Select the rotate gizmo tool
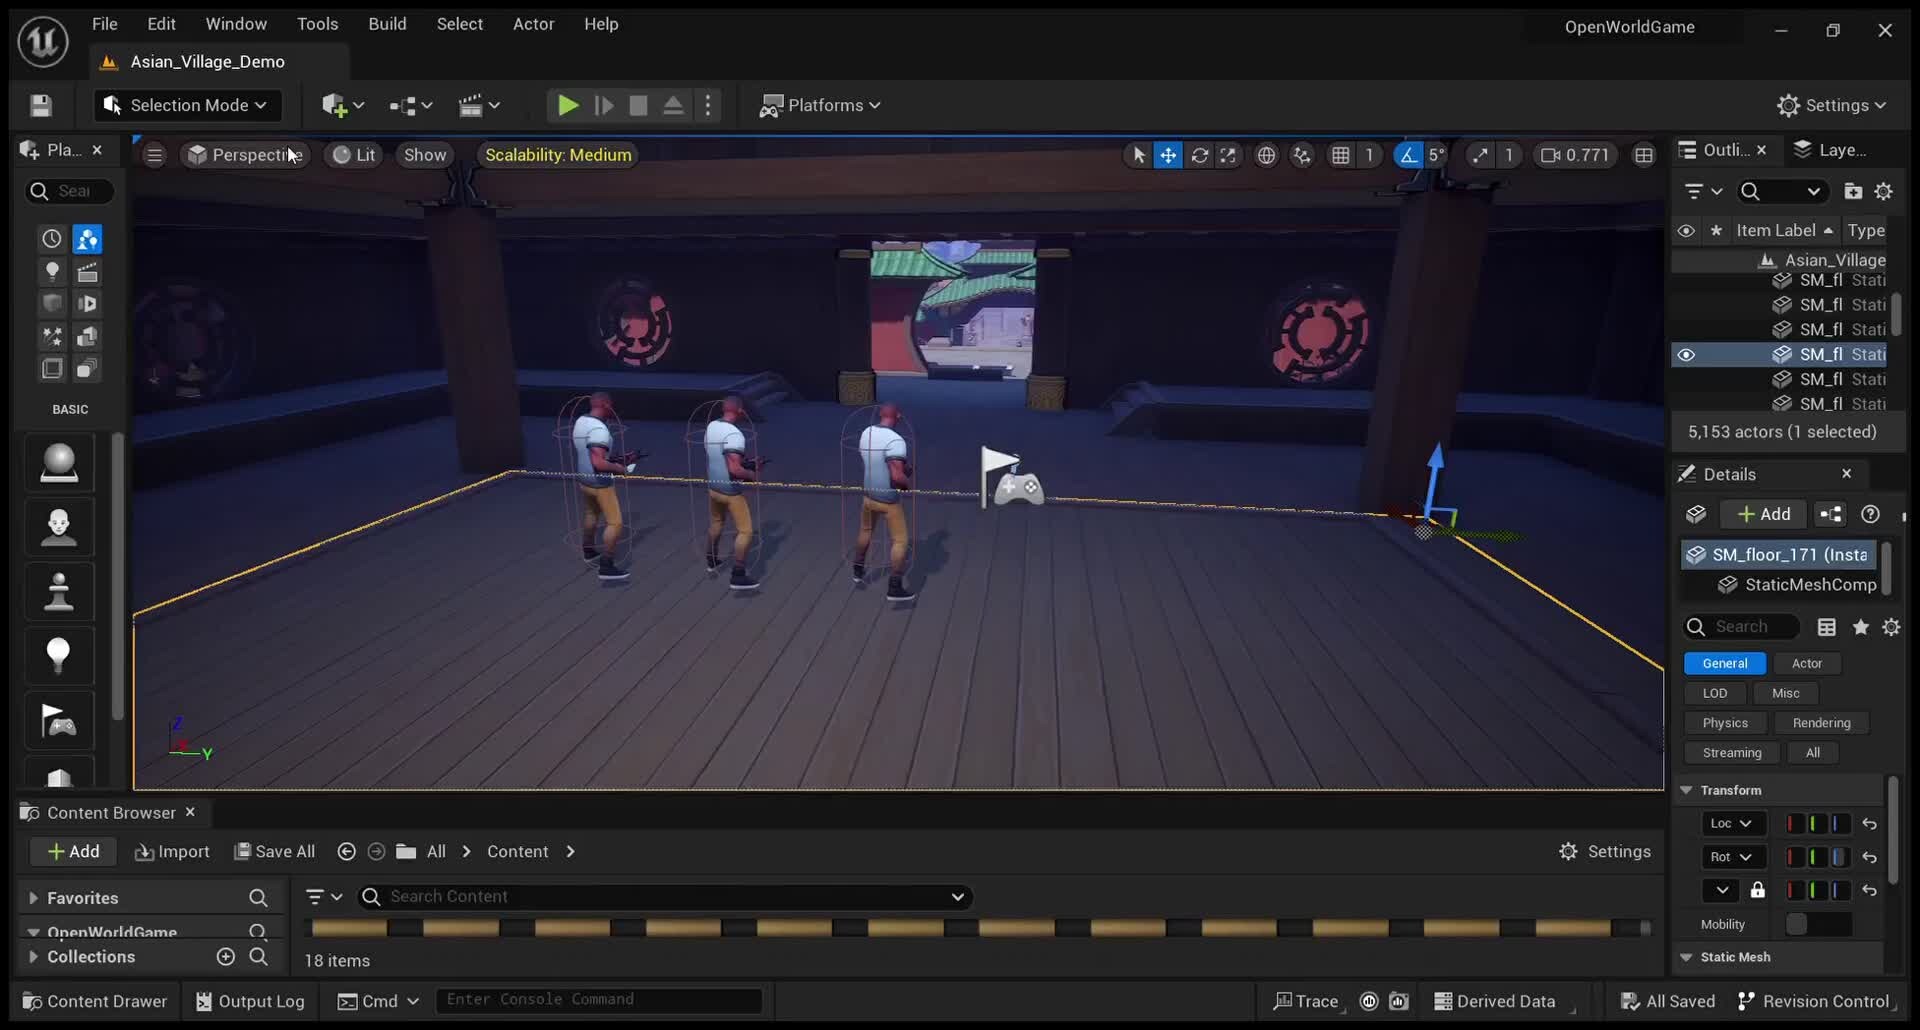1920x1030 pixels. pos(1199,155)
